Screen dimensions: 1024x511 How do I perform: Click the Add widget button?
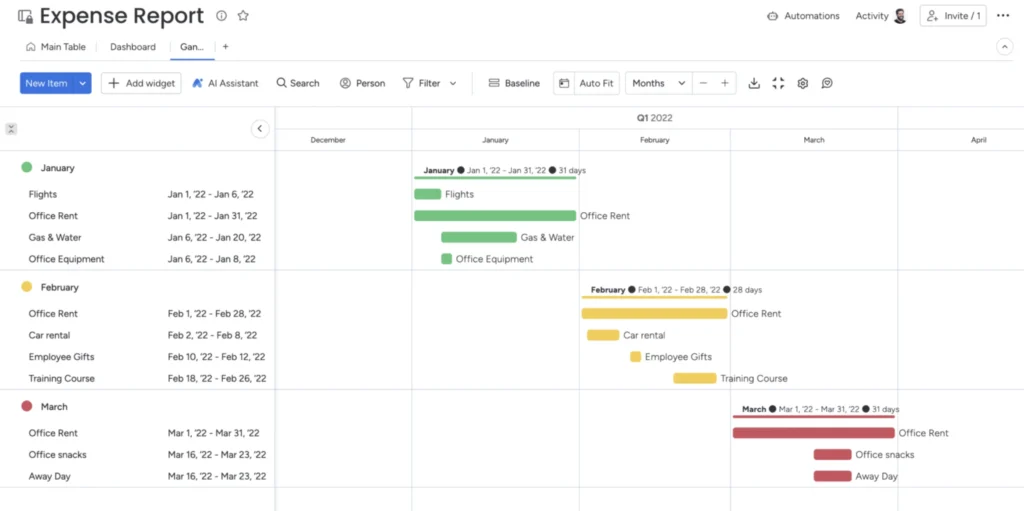pos(141,83)
